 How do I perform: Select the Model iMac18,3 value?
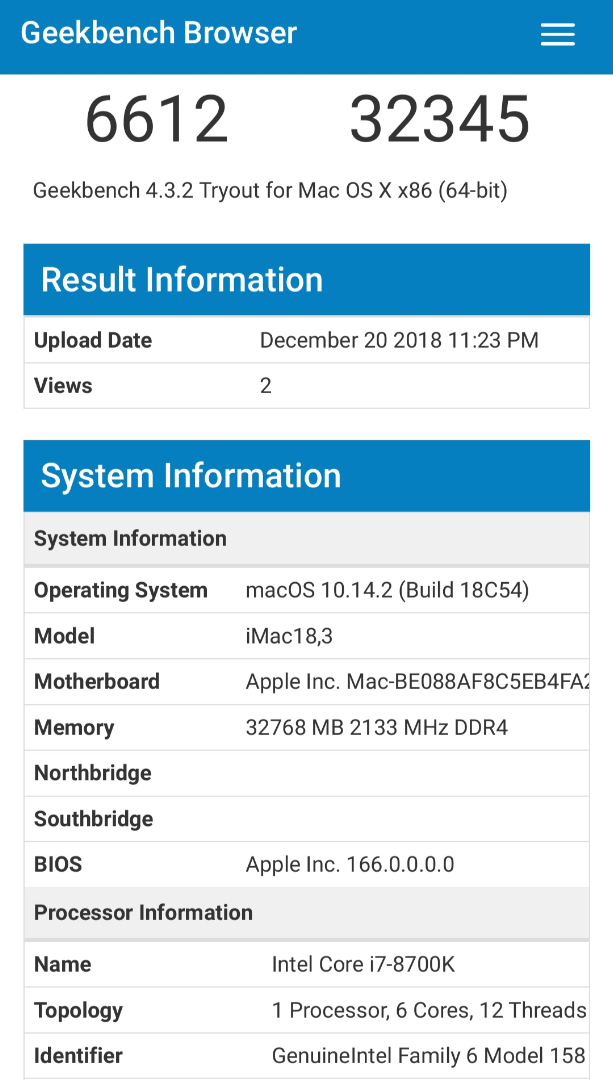pos(289,636)
